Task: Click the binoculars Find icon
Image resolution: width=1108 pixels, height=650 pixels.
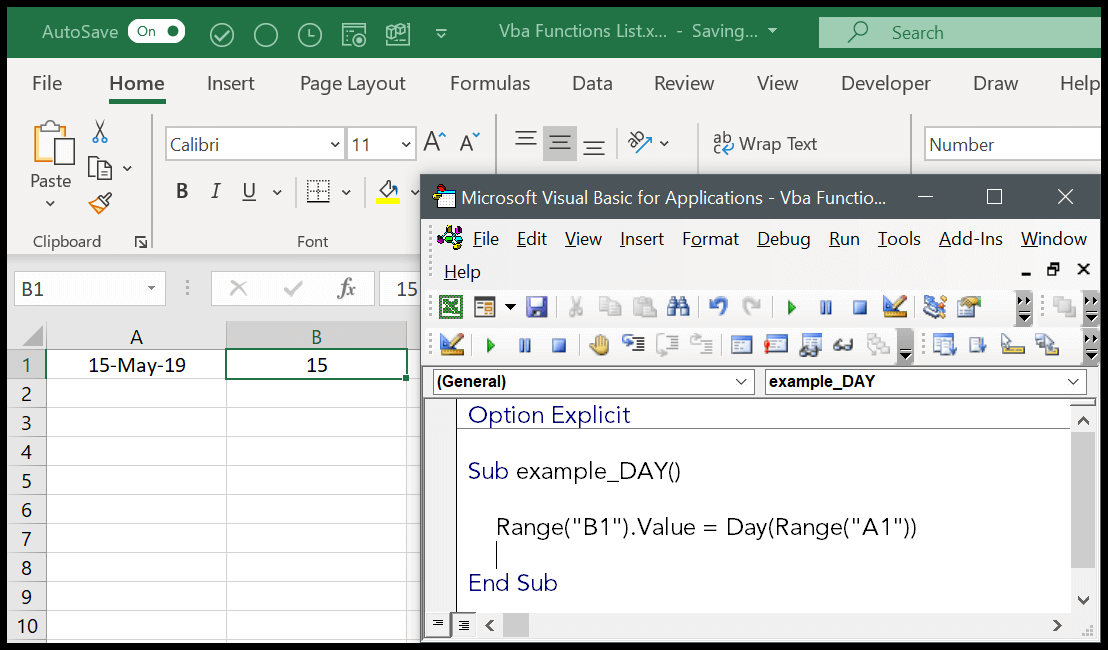Action: pyautogui.click(x=678, y=307)
